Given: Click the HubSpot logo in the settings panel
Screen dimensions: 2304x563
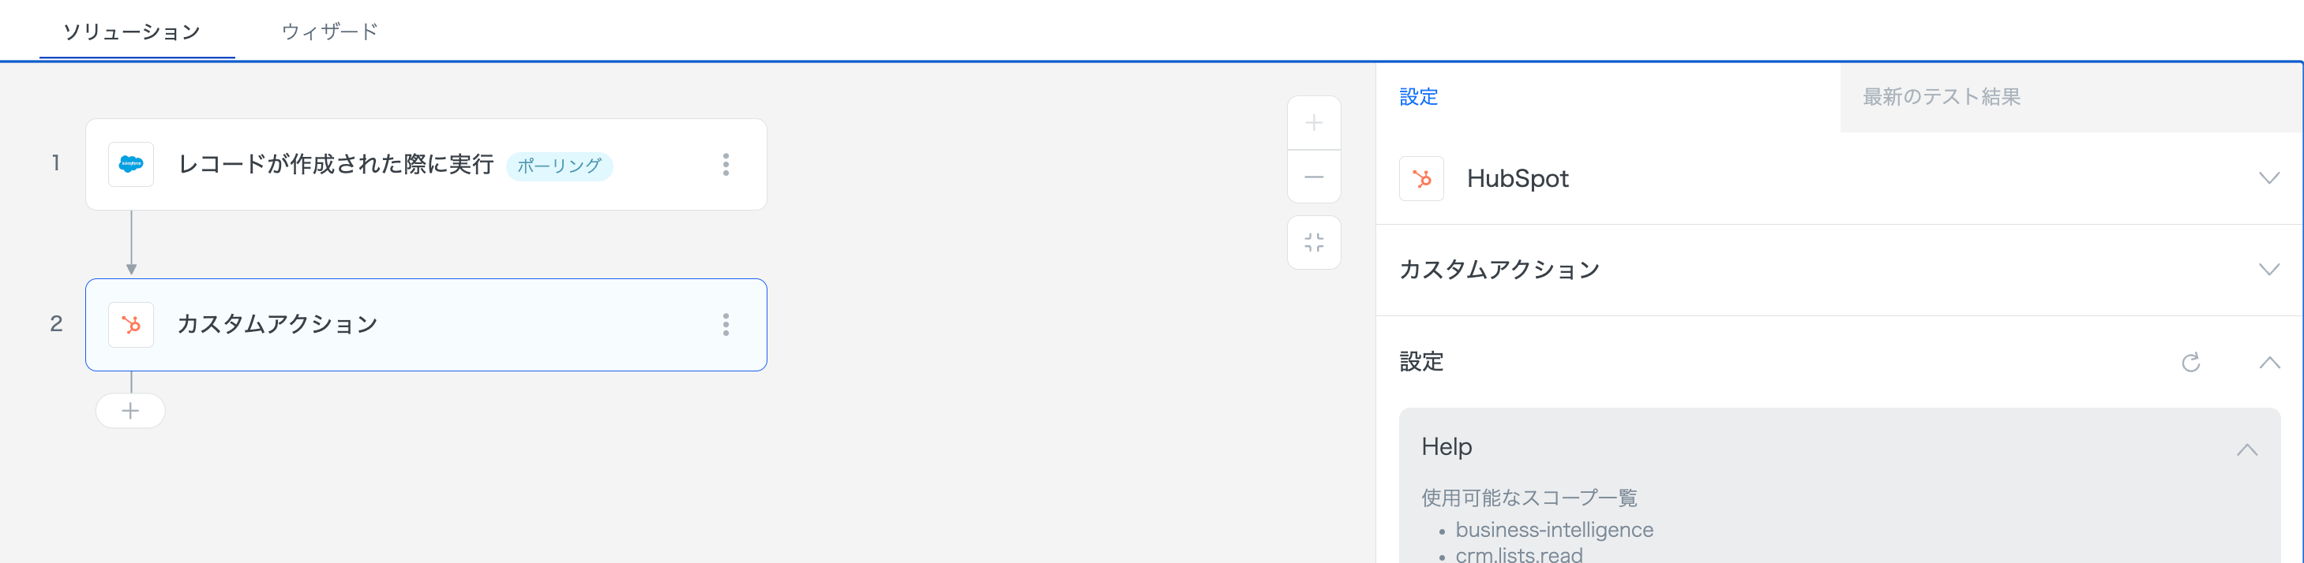Looking at the screenshot, I should [x=1421, y=179].
